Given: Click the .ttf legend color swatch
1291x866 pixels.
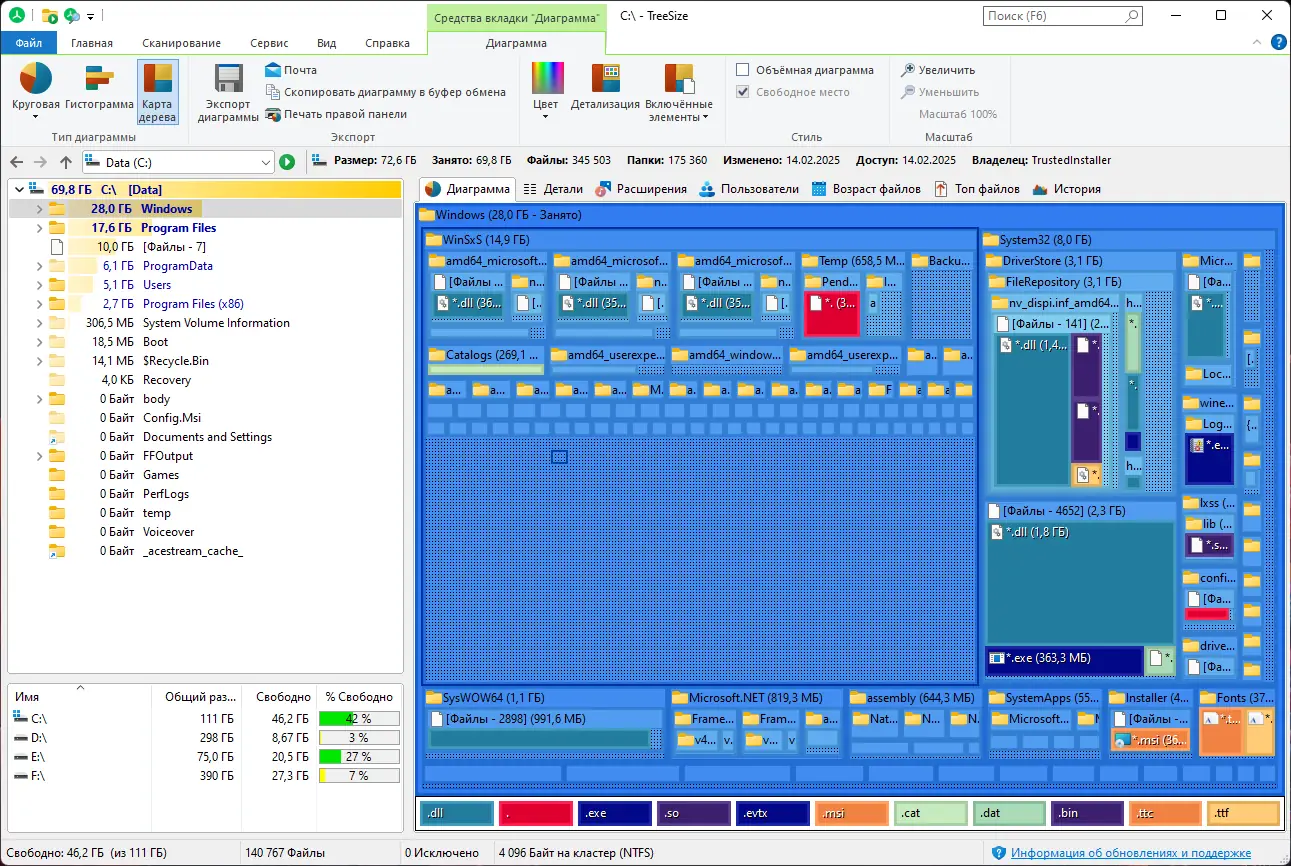Looking at the screenshot, I should (x=1243, y=813).
